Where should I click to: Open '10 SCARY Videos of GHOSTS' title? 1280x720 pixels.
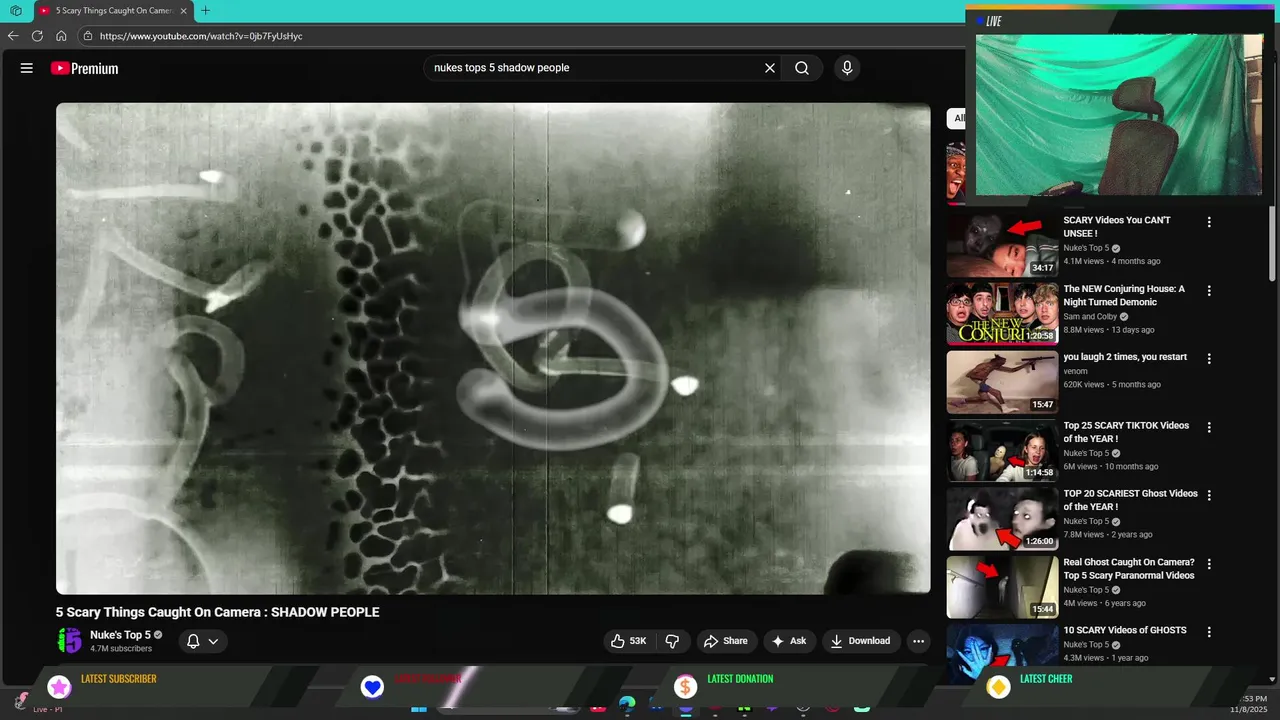[1125, 630]
